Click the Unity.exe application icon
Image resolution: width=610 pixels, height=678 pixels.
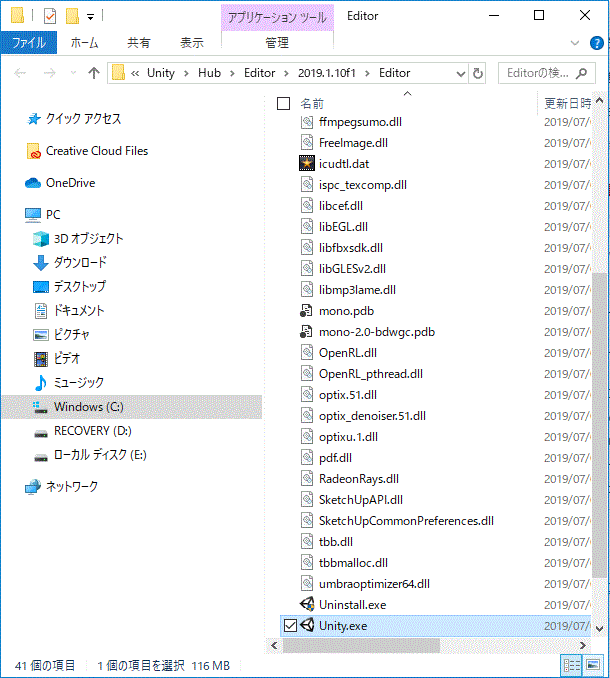tap(308, 626)
